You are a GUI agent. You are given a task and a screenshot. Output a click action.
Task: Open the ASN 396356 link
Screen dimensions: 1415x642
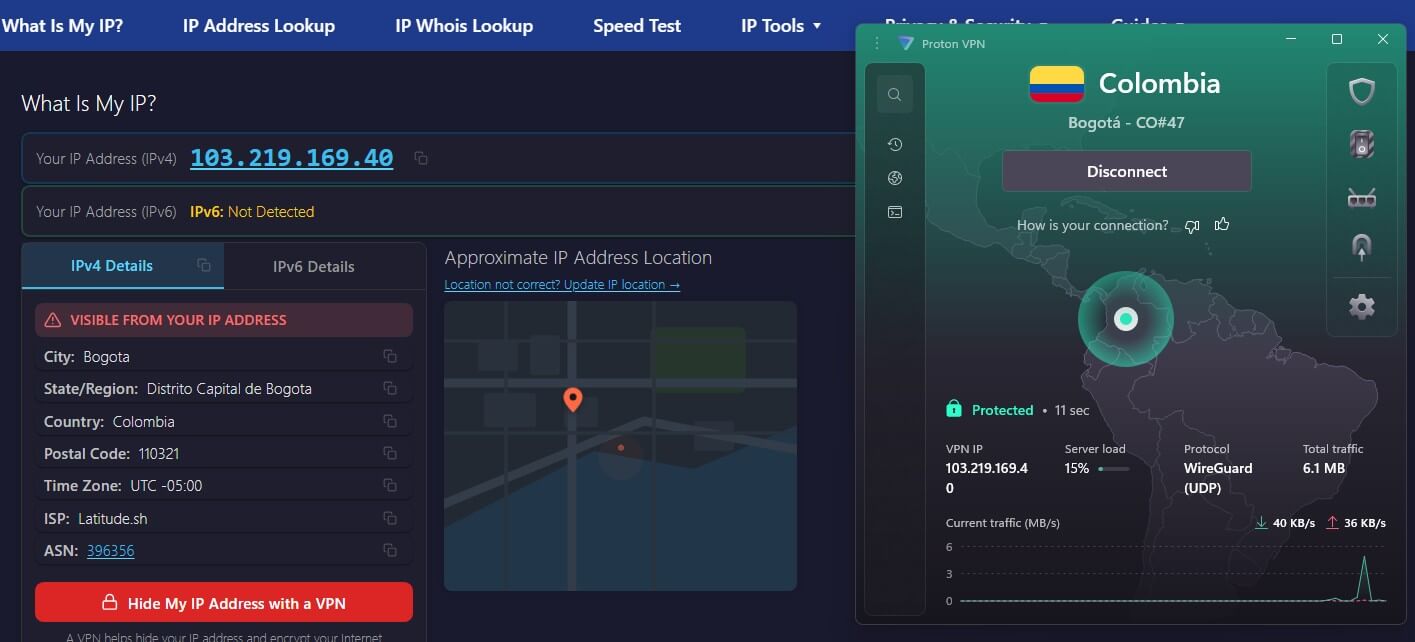pos(111,550)
